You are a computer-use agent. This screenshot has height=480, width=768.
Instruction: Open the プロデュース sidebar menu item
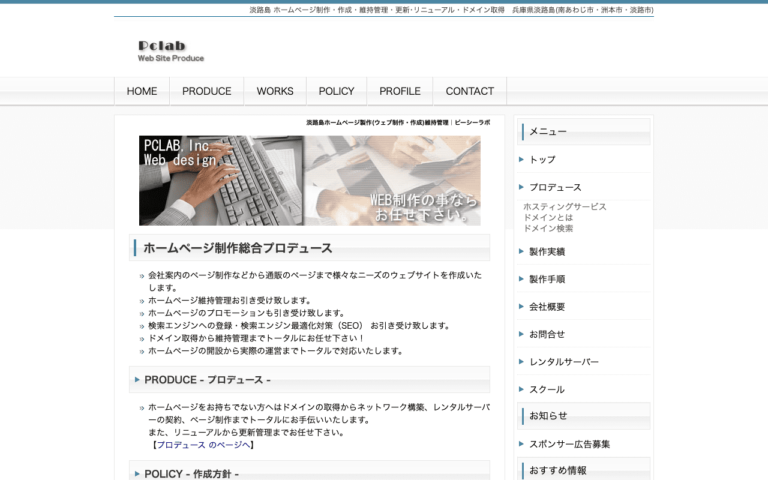(x=555, y=187)
